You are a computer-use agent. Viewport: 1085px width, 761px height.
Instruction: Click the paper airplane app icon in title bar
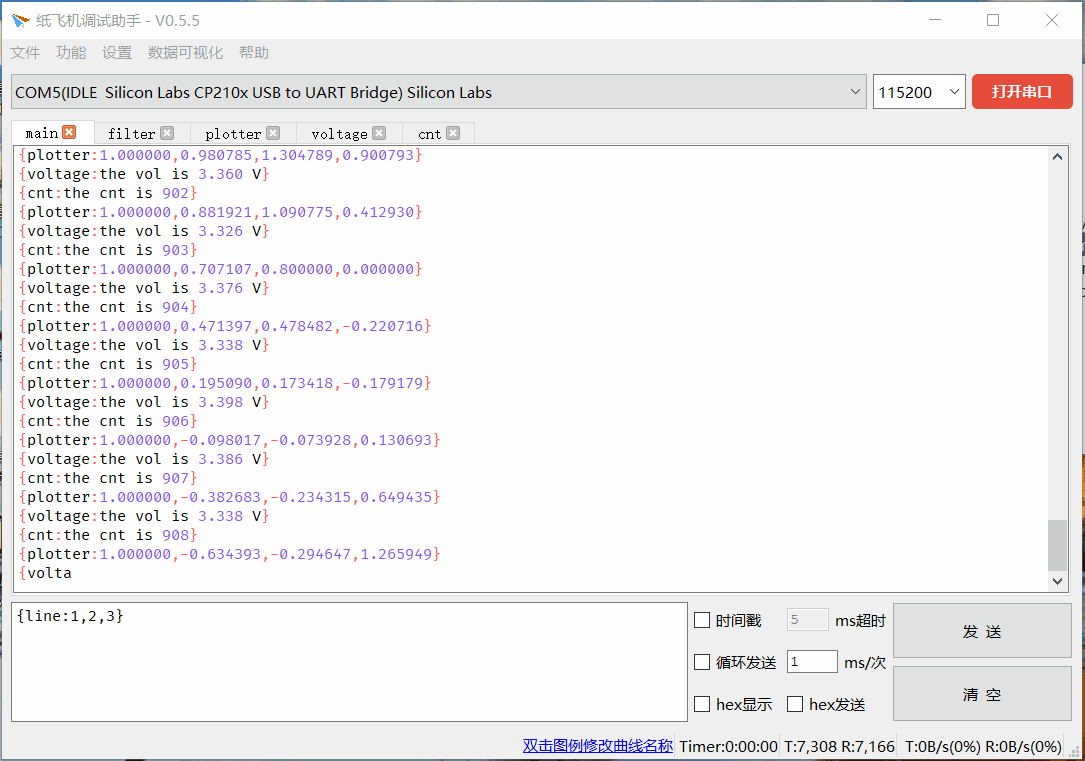coord(21,21)
